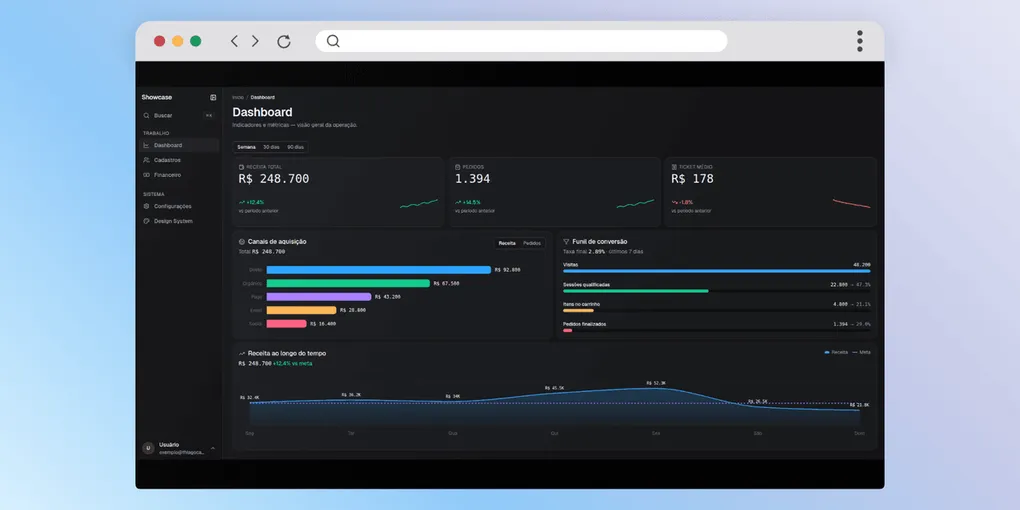Image resolution: width=1020 pixels, height=510 pixels.
Task: Click the R$ 178 Ticket Médio value
Action: [692, 179]
